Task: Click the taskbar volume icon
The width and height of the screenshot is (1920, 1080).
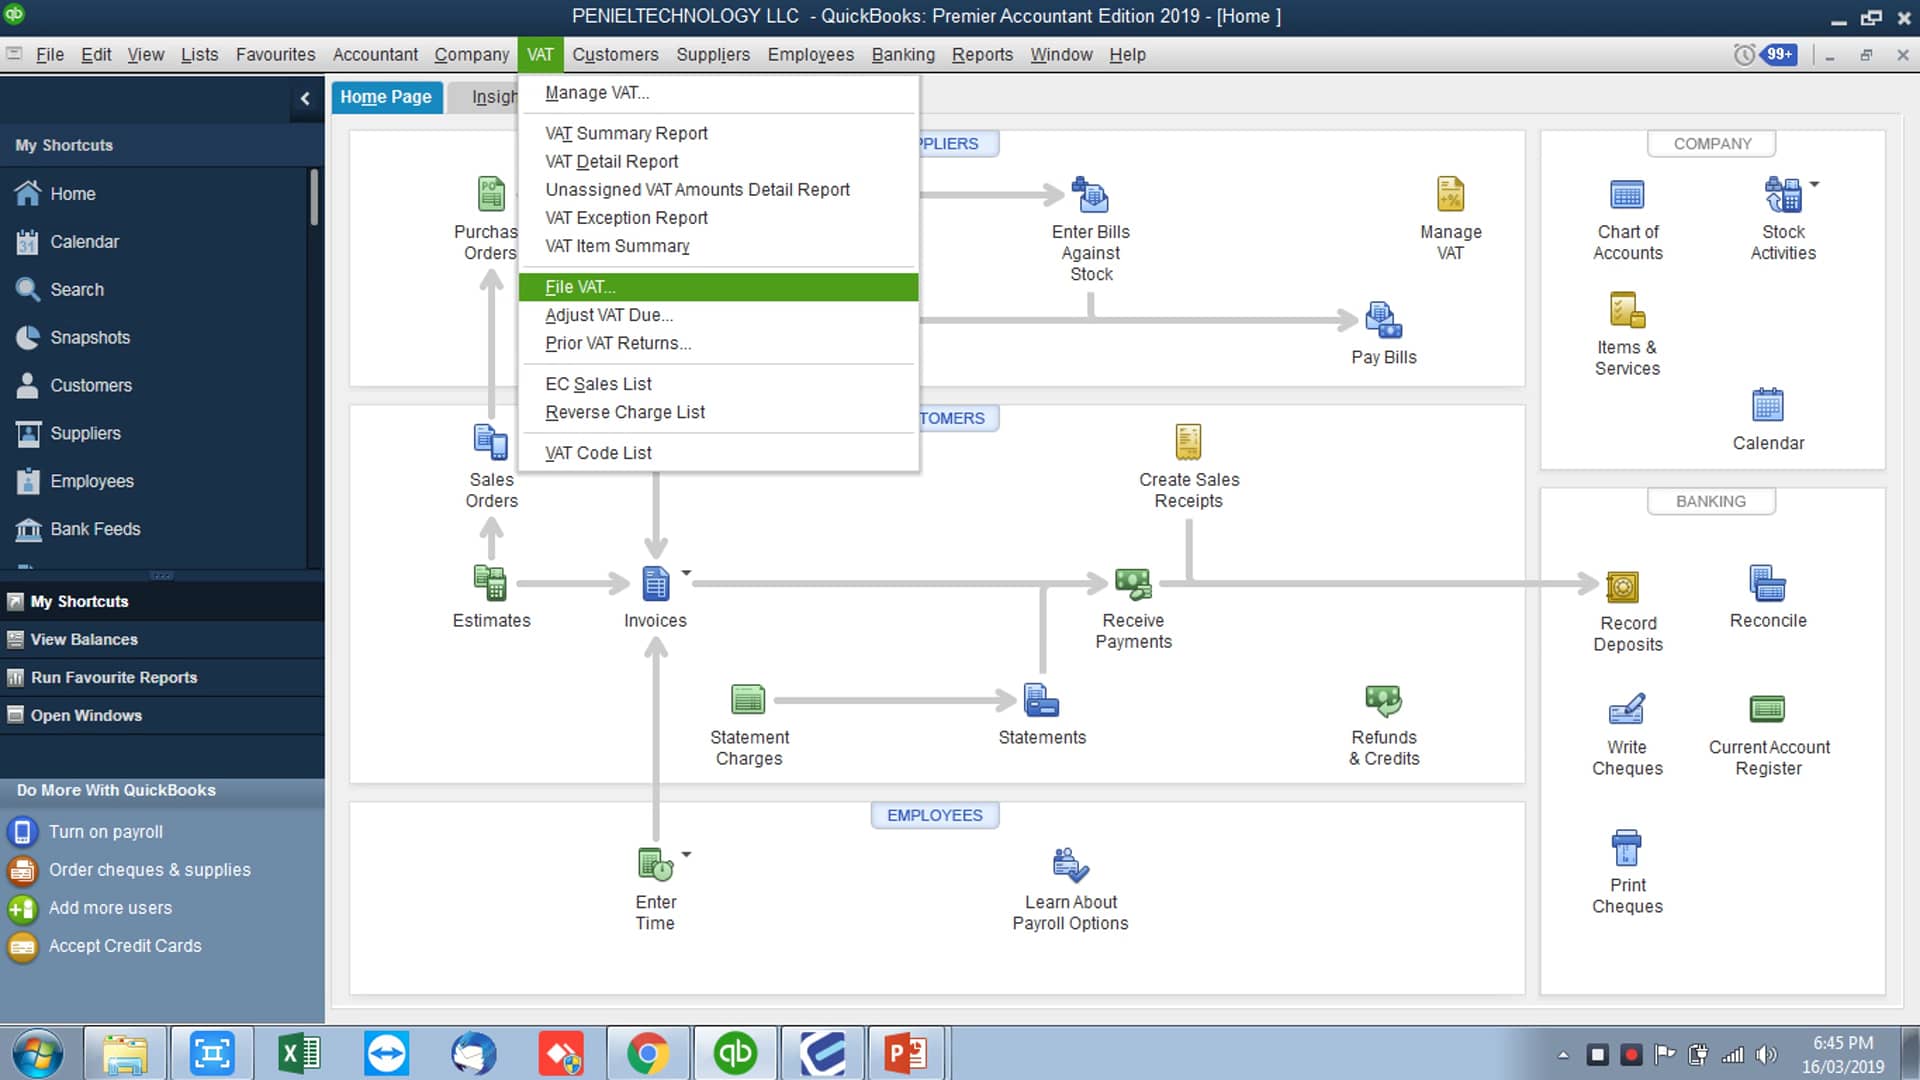Action: click(1766, 1054)
